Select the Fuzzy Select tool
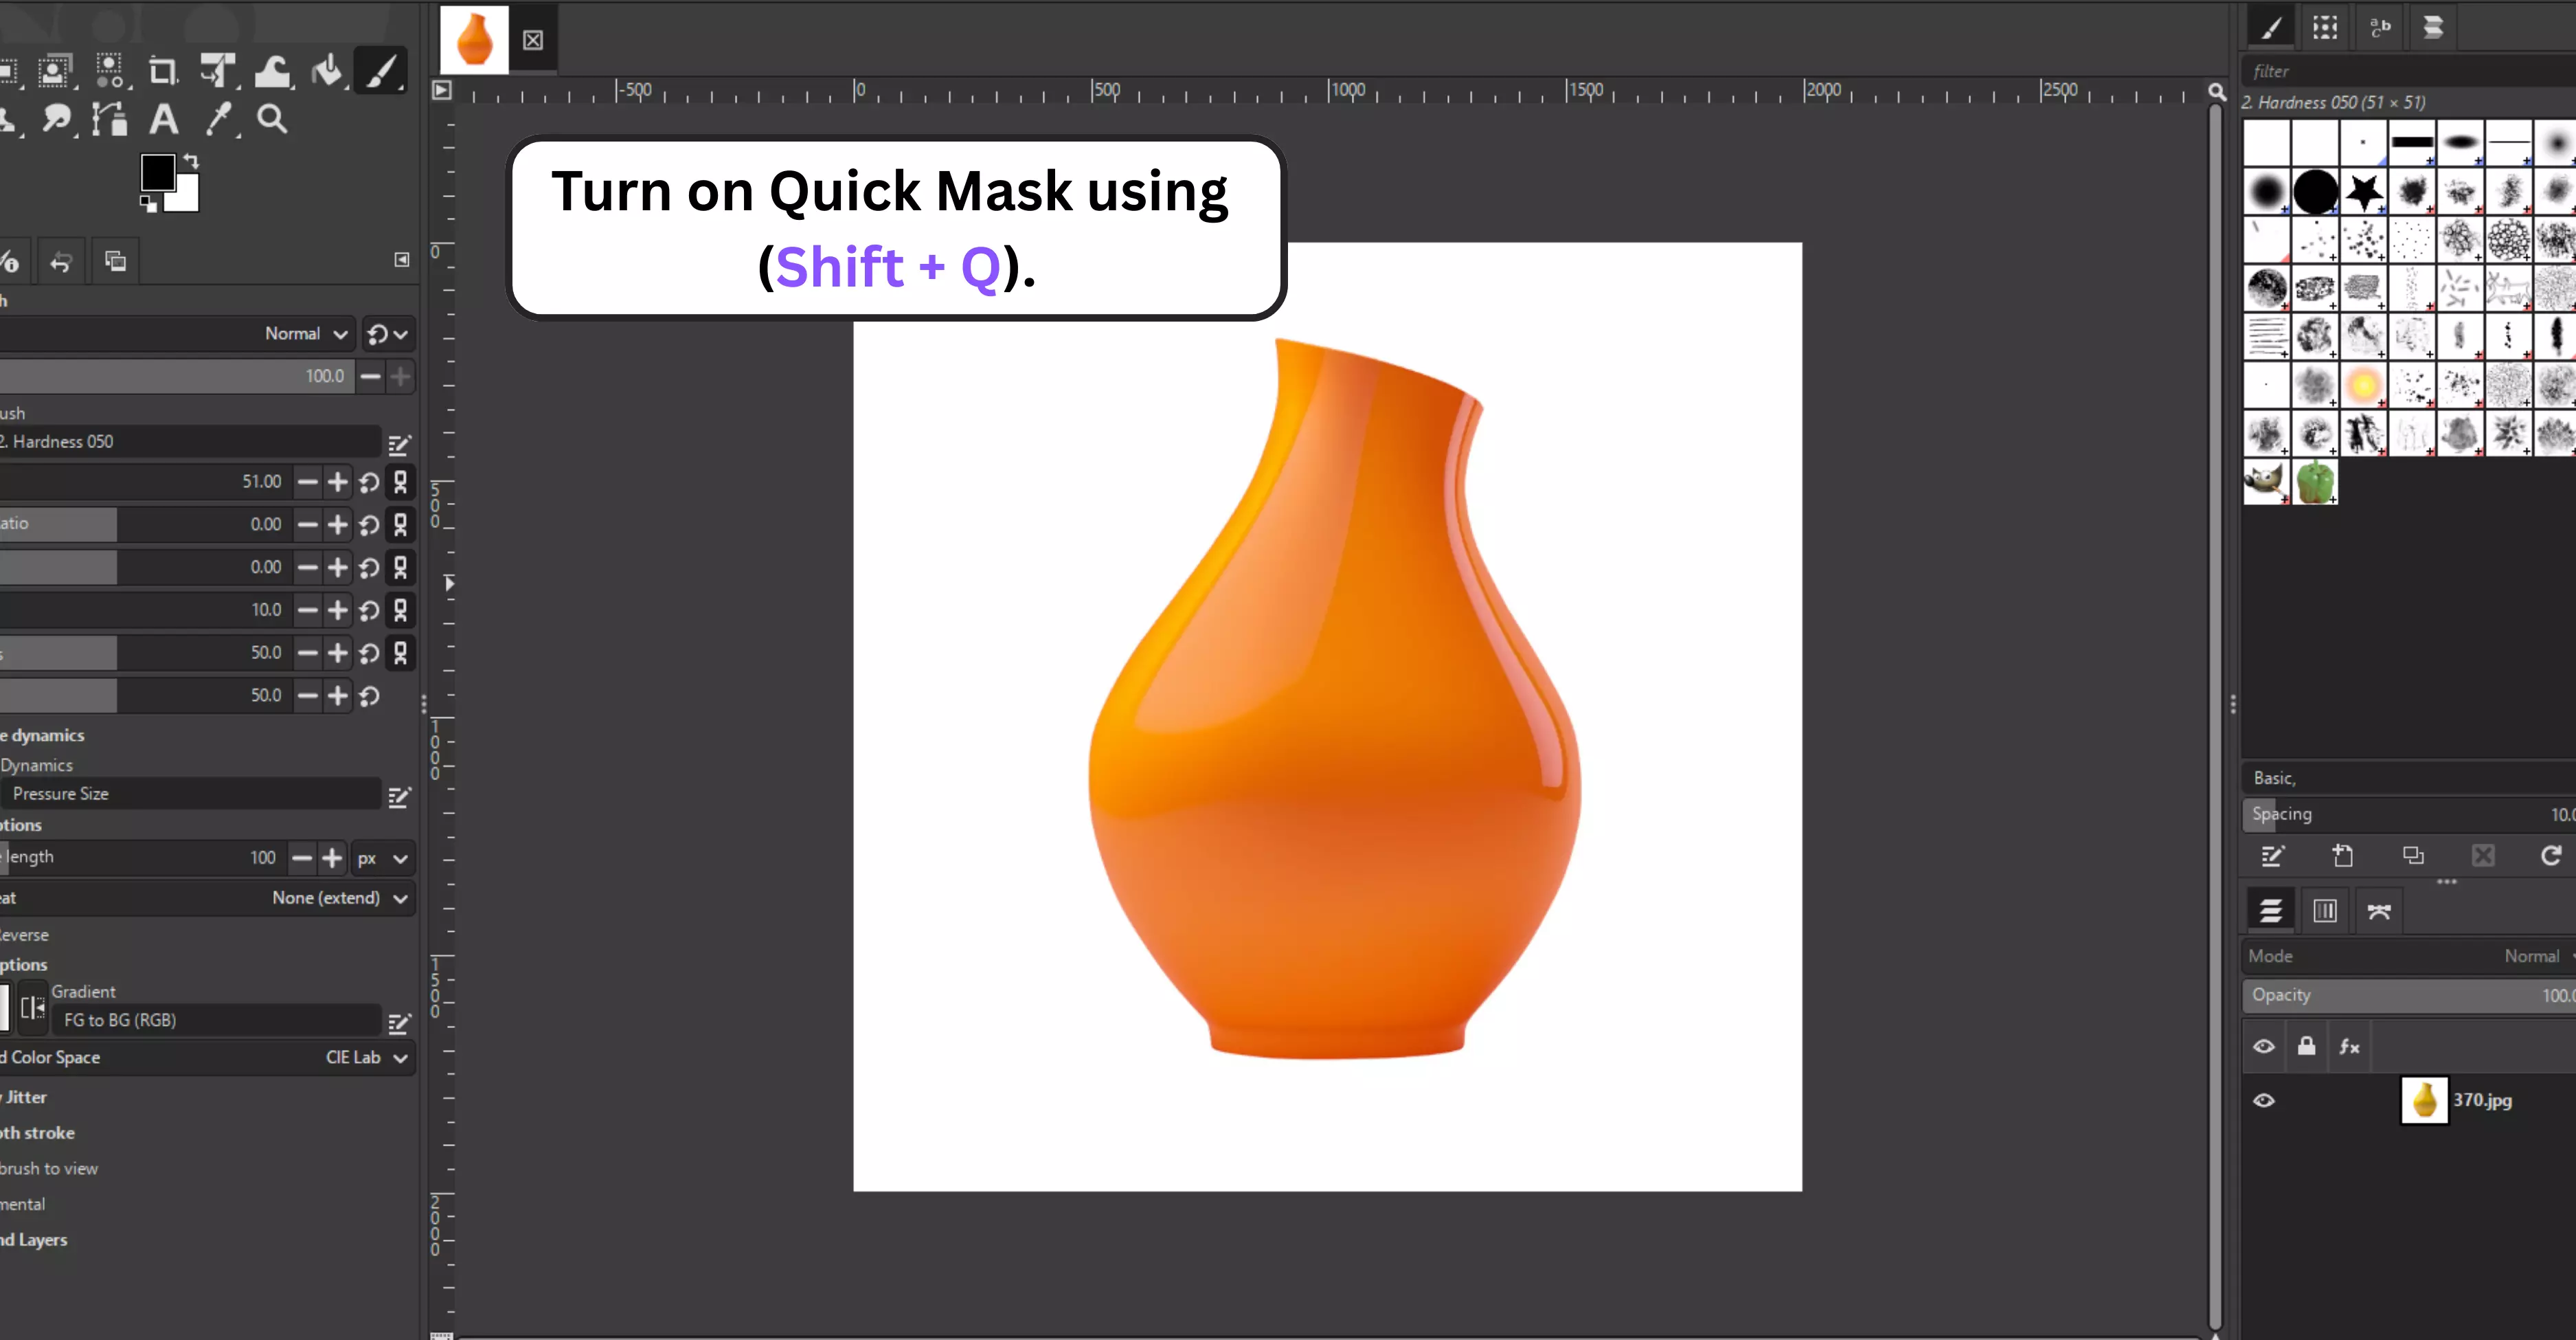 tap(109, 71)
